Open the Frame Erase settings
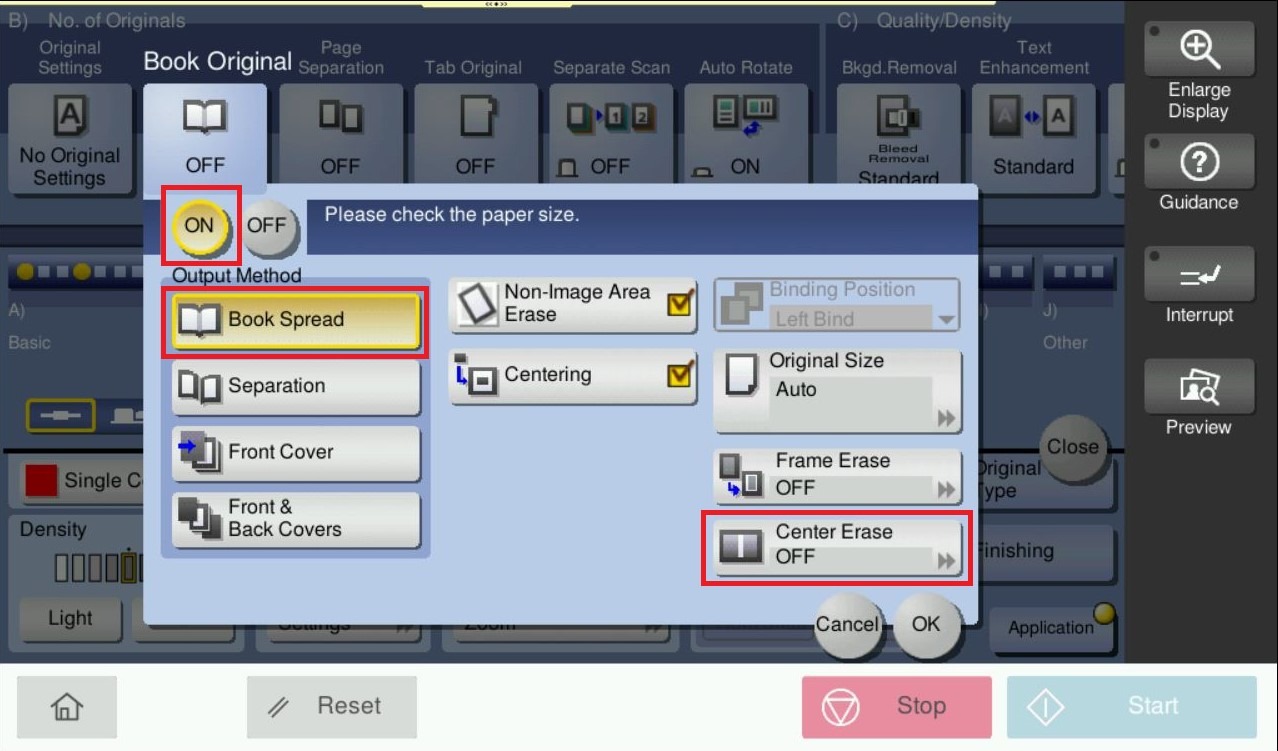 pyautogui.click(x=838, y=475)
